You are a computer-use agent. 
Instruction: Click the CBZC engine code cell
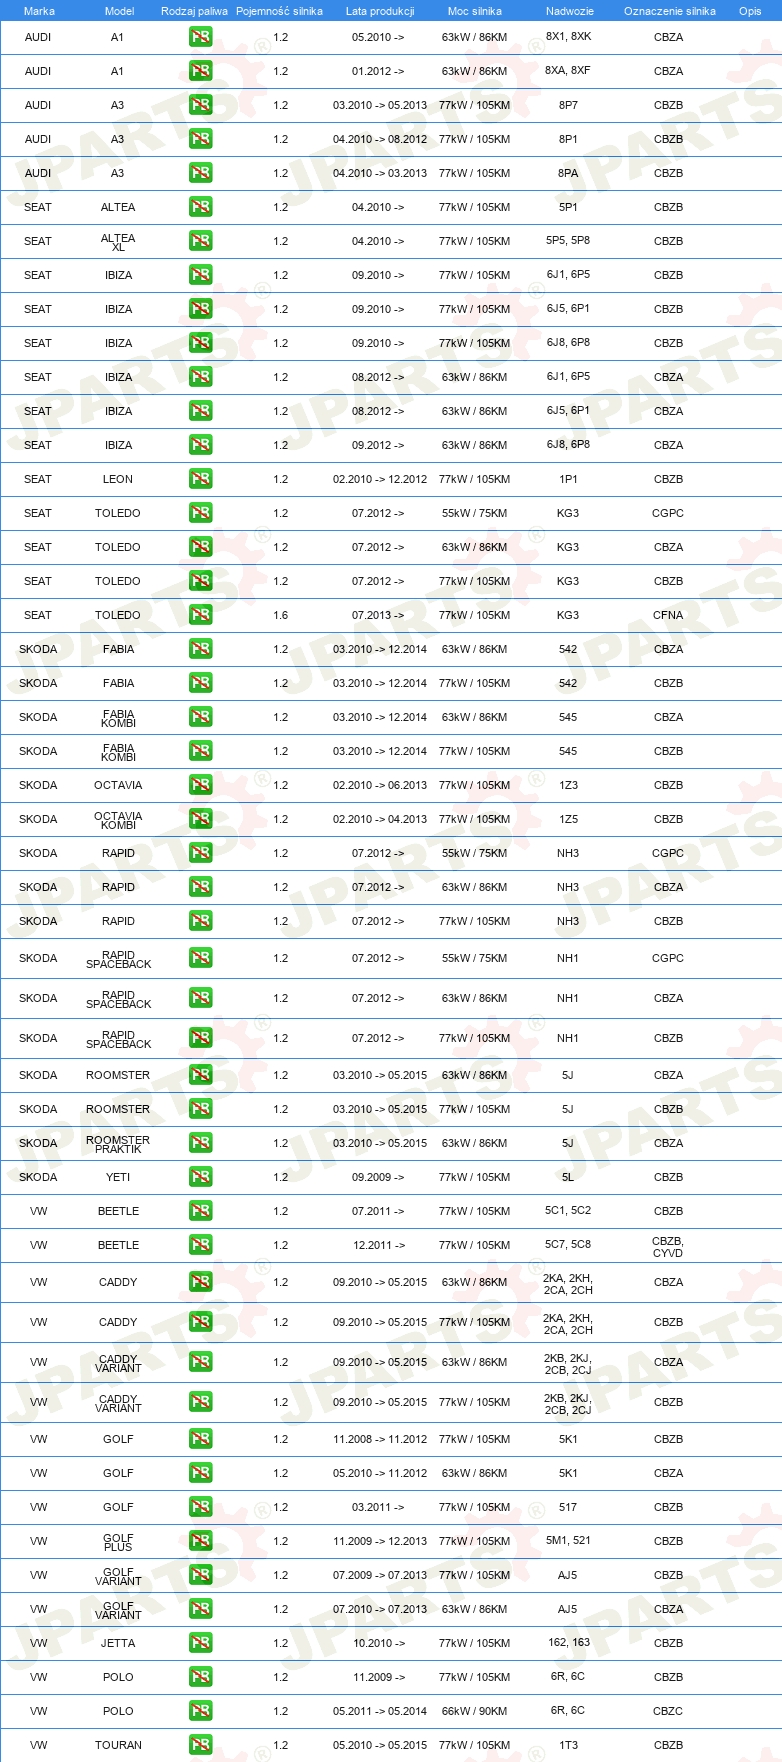pyautogui.click(x=668, y=1711)
